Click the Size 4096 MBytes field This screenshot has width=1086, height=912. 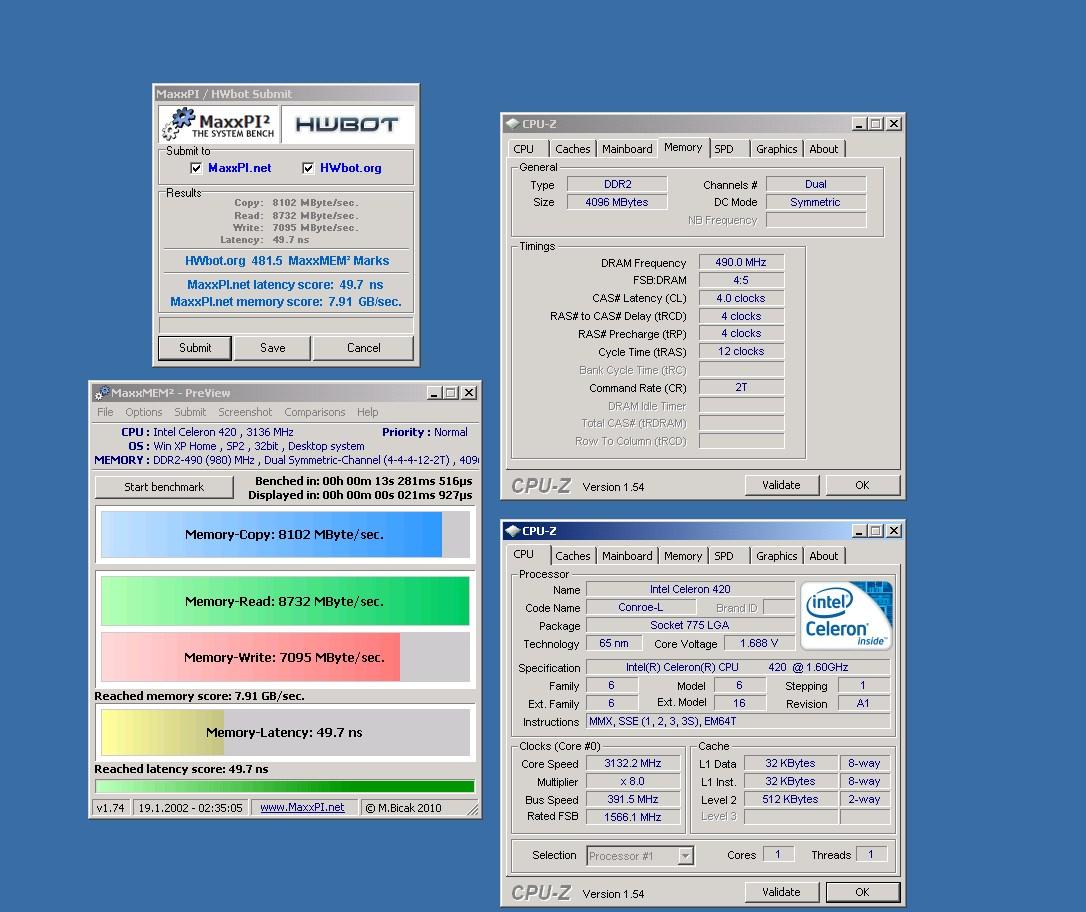pyautogui.click(x=617, y=202)
